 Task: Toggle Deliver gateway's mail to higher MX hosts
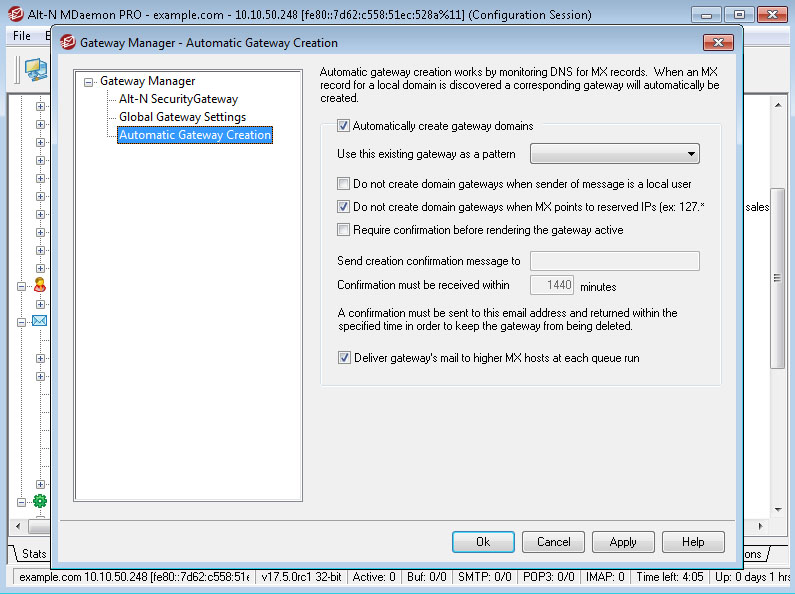pos(344,358)
